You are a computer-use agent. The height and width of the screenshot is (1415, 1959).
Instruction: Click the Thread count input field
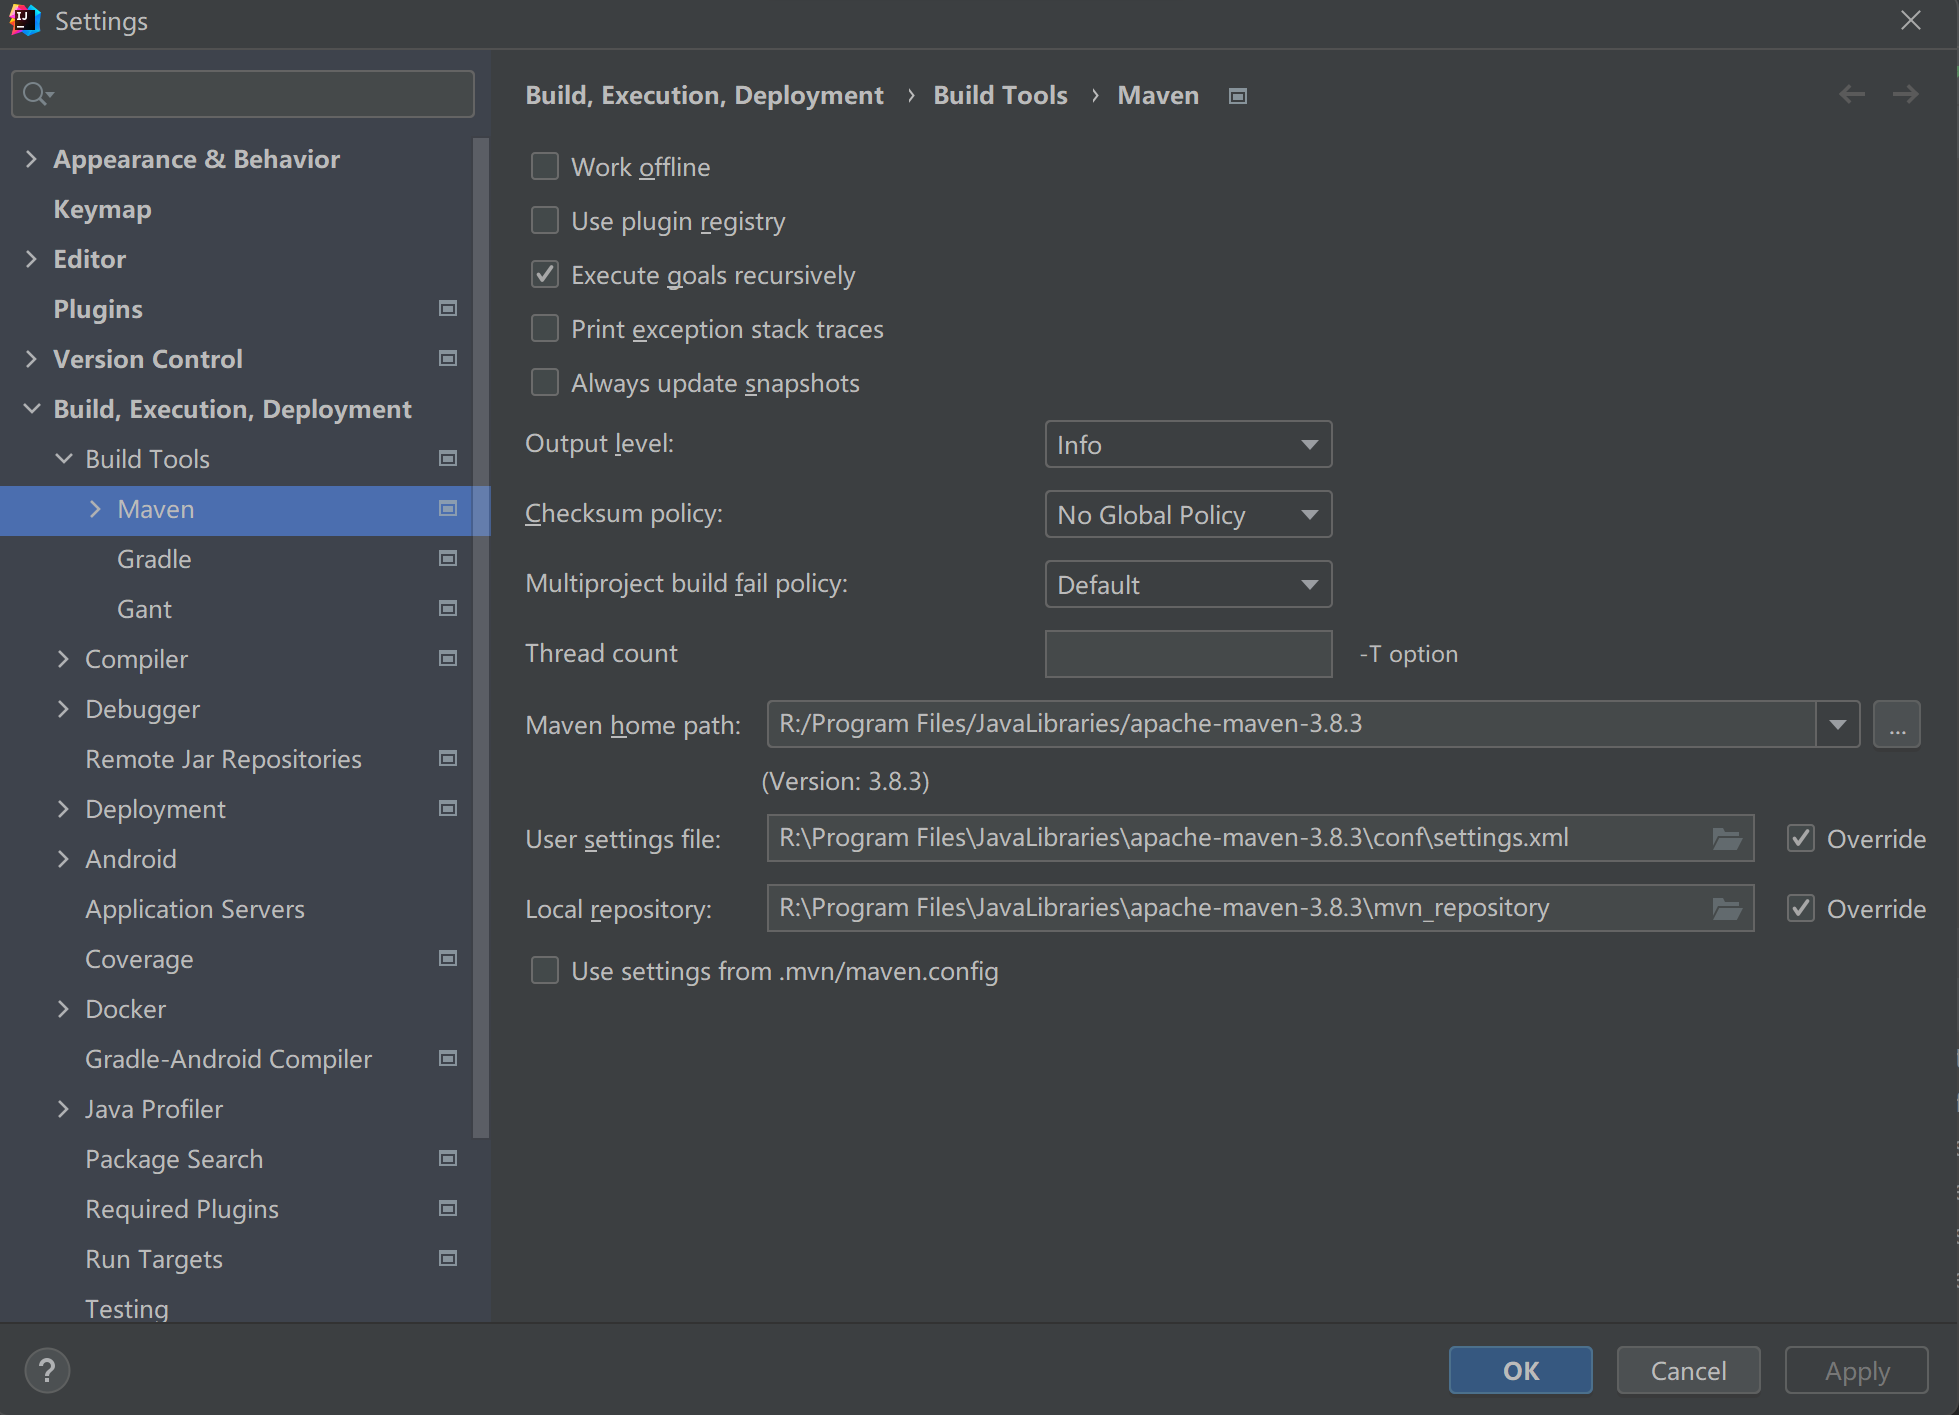click(1188, 654)
